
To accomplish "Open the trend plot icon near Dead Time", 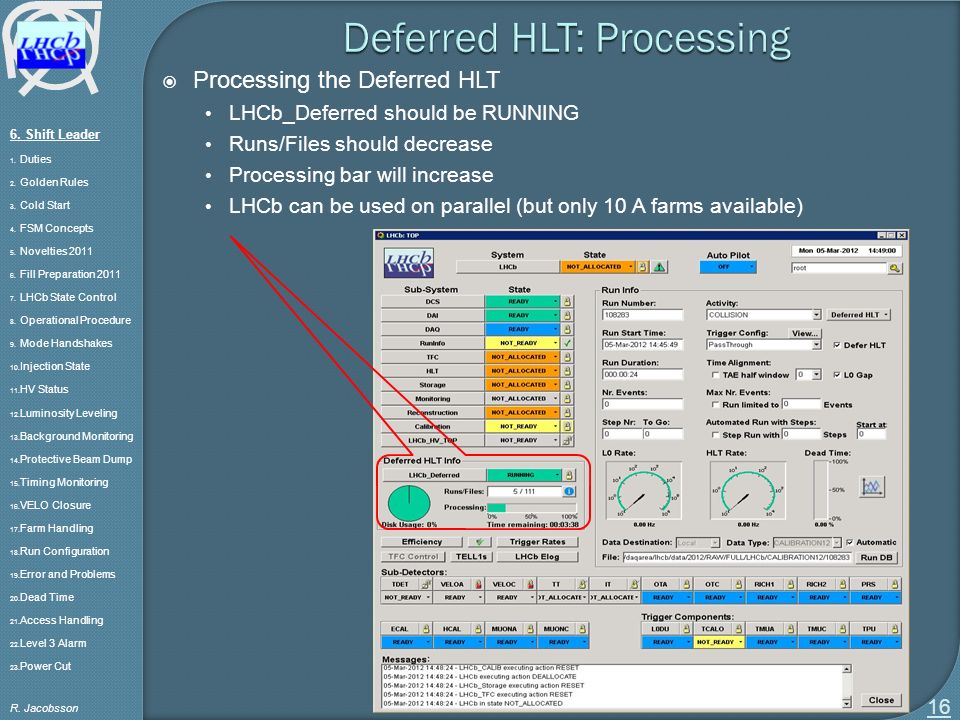I will click(x=872, y=487).
